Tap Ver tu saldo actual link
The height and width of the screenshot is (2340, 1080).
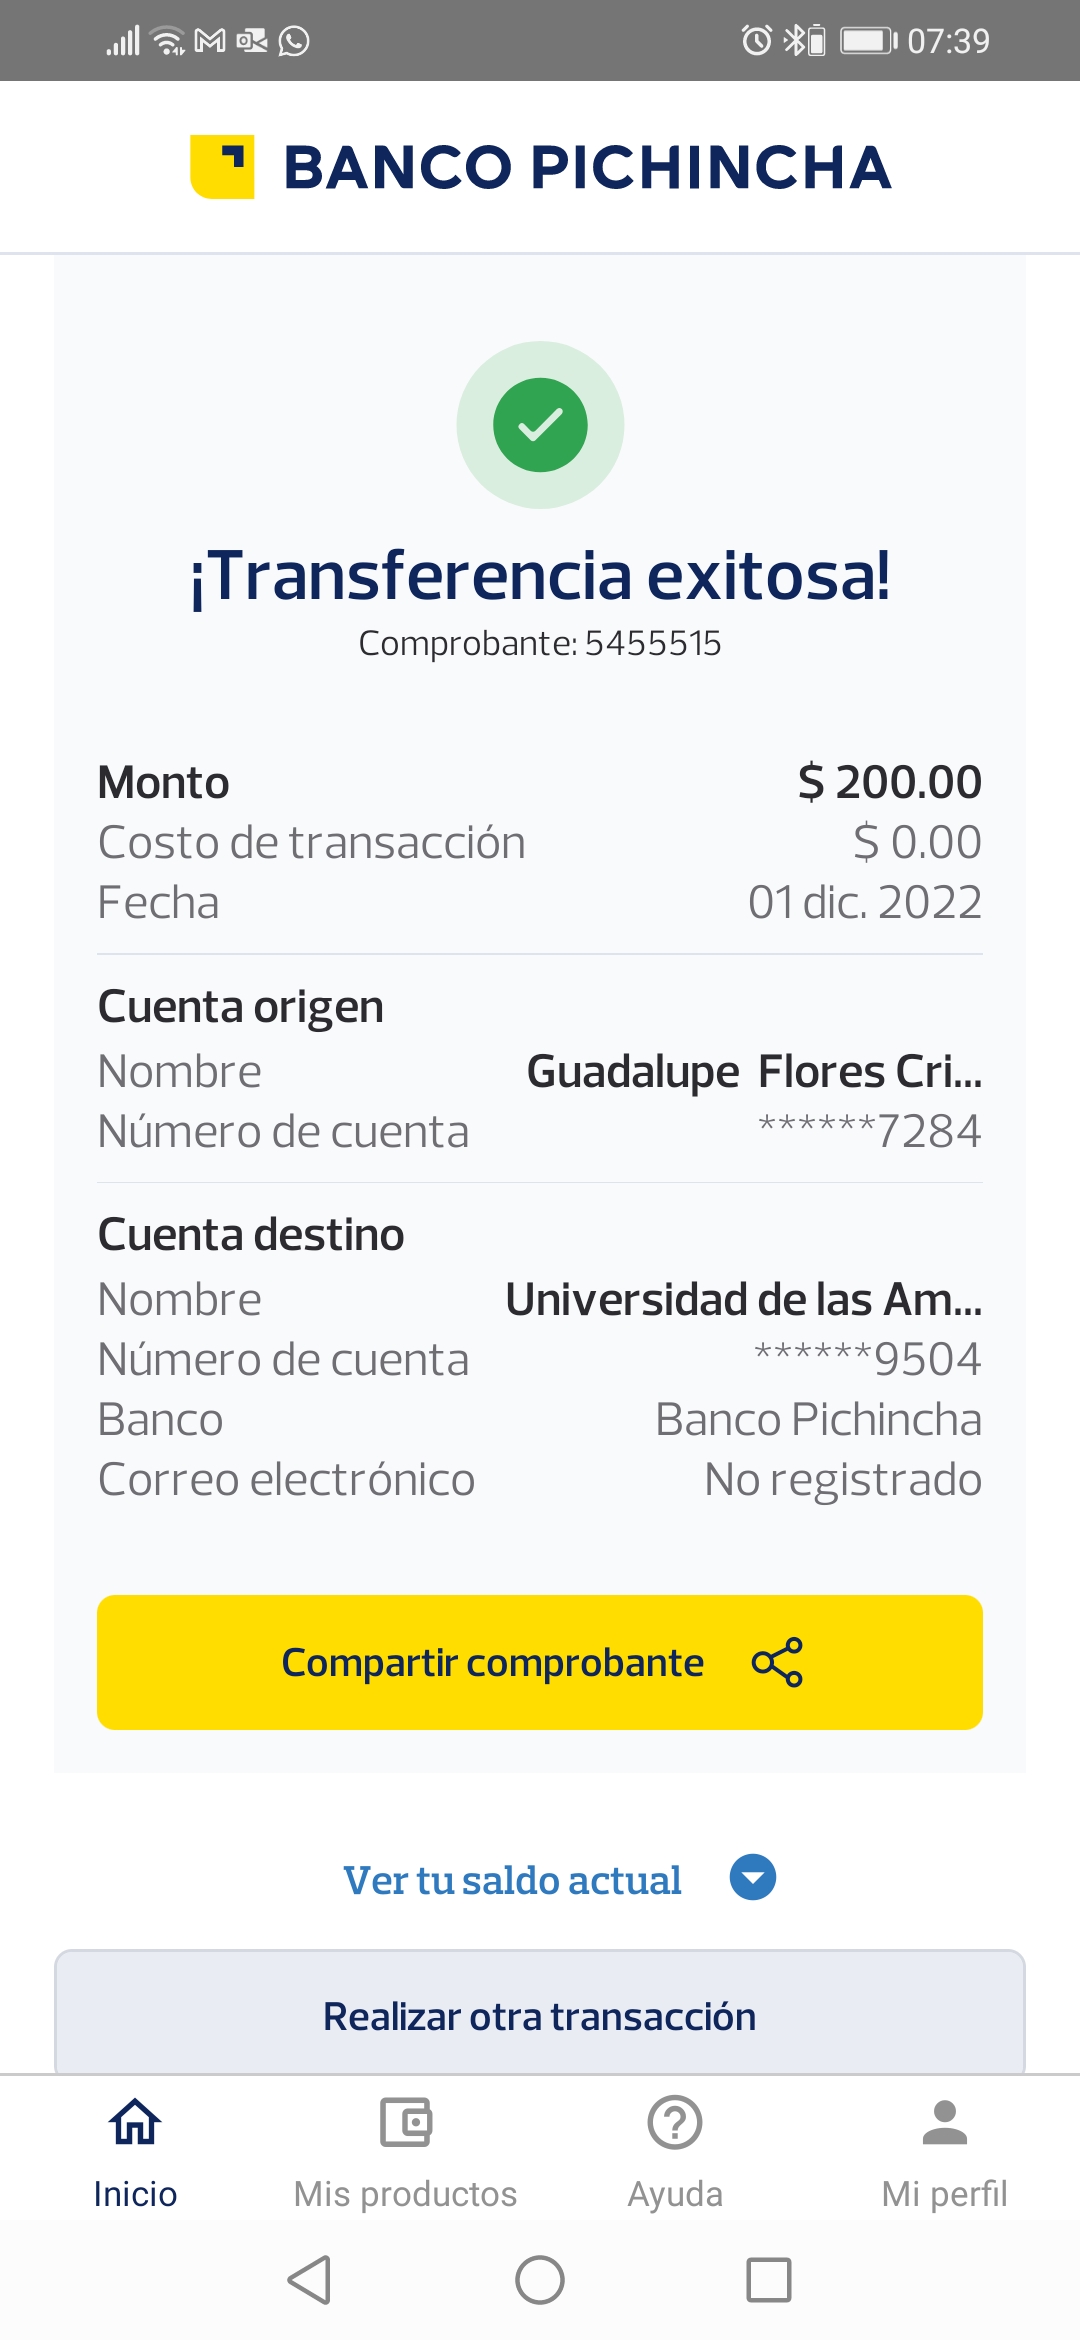click(512, 1880)
